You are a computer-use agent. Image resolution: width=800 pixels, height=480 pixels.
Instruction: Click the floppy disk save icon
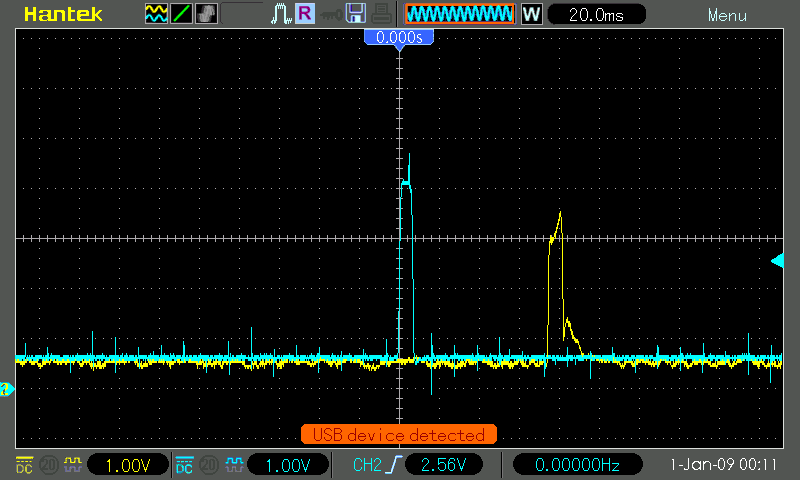pyautogui.click(x=356, y=14)
